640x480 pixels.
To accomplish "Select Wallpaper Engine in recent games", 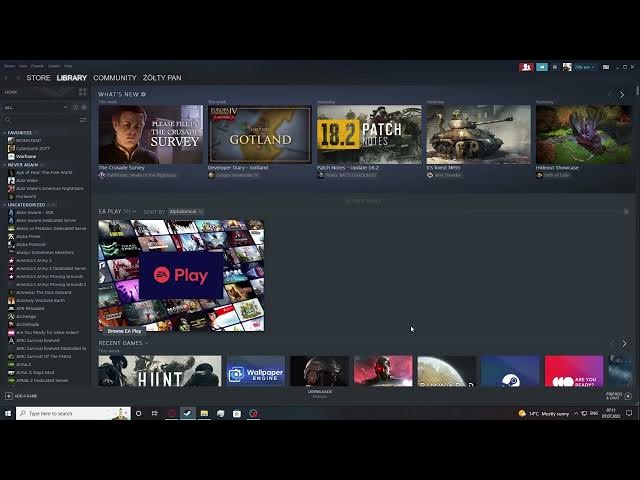I will coord(256,371).
